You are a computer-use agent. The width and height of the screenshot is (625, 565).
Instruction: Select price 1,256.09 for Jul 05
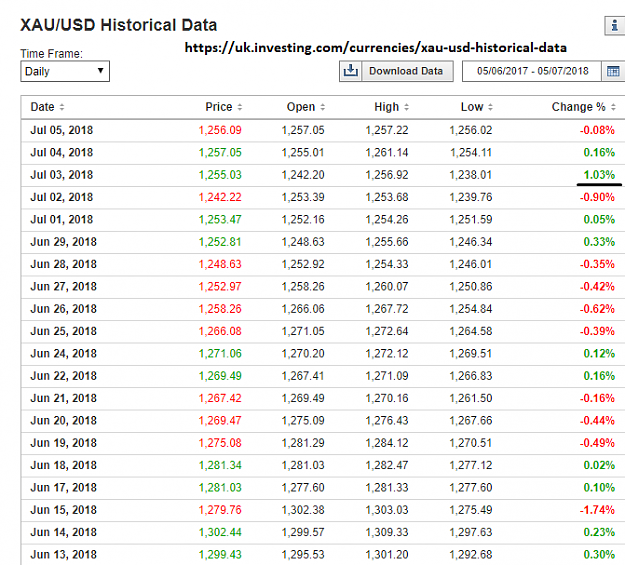point(220,130)
